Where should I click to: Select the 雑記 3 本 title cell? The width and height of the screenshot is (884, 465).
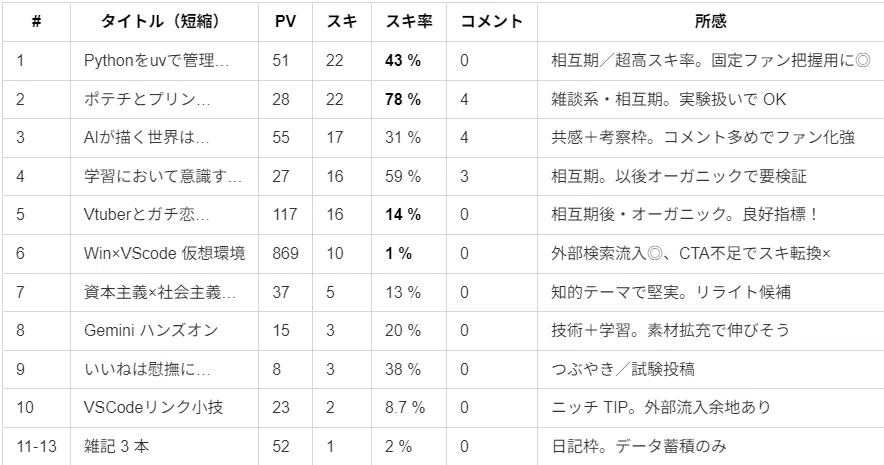pos(163,446)
